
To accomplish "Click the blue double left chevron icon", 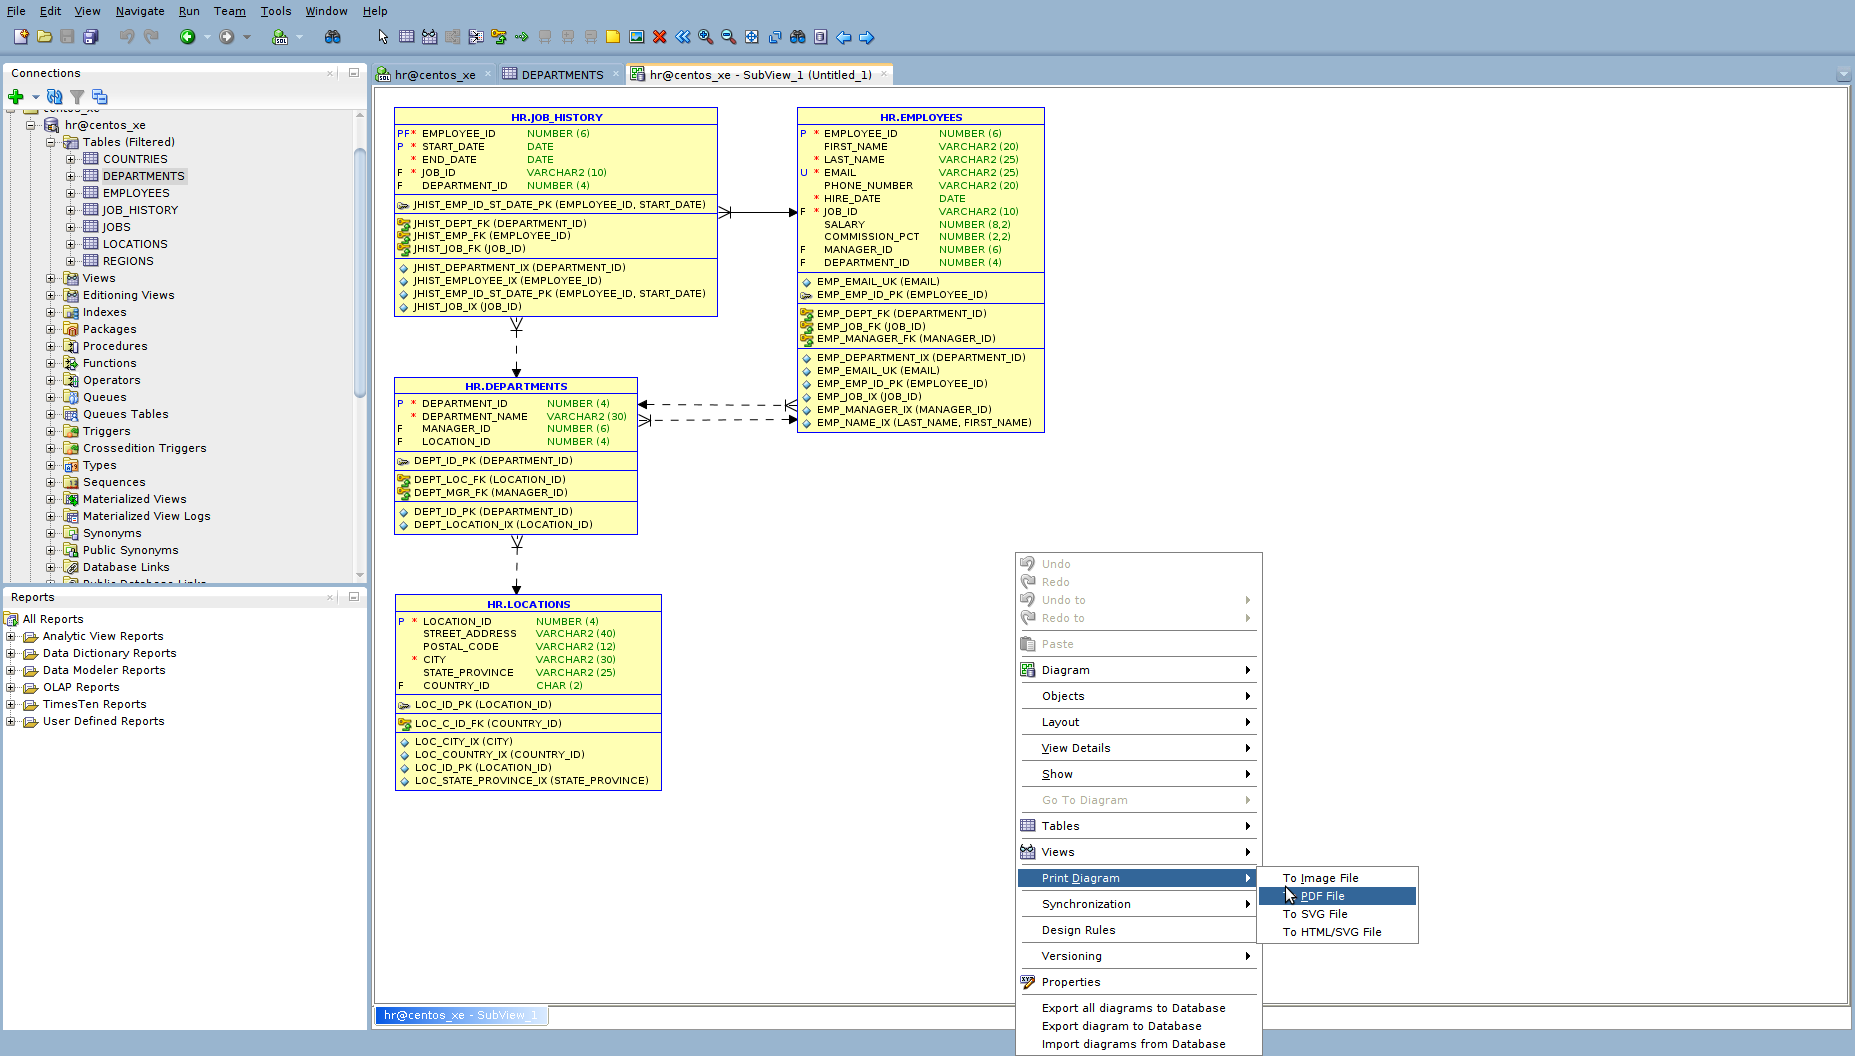I will tap(682, 37).
